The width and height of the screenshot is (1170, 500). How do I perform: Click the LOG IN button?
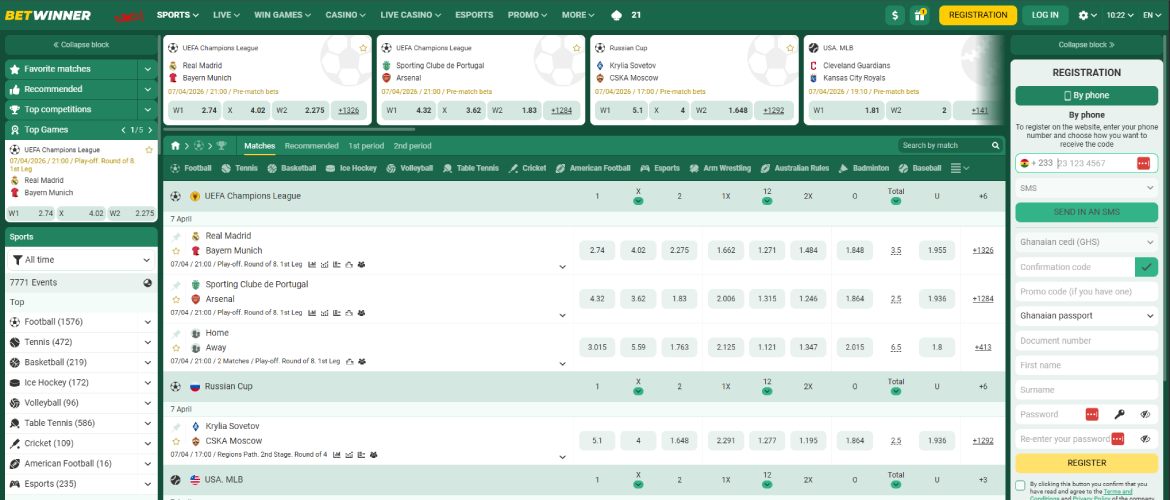point(1045,15)
